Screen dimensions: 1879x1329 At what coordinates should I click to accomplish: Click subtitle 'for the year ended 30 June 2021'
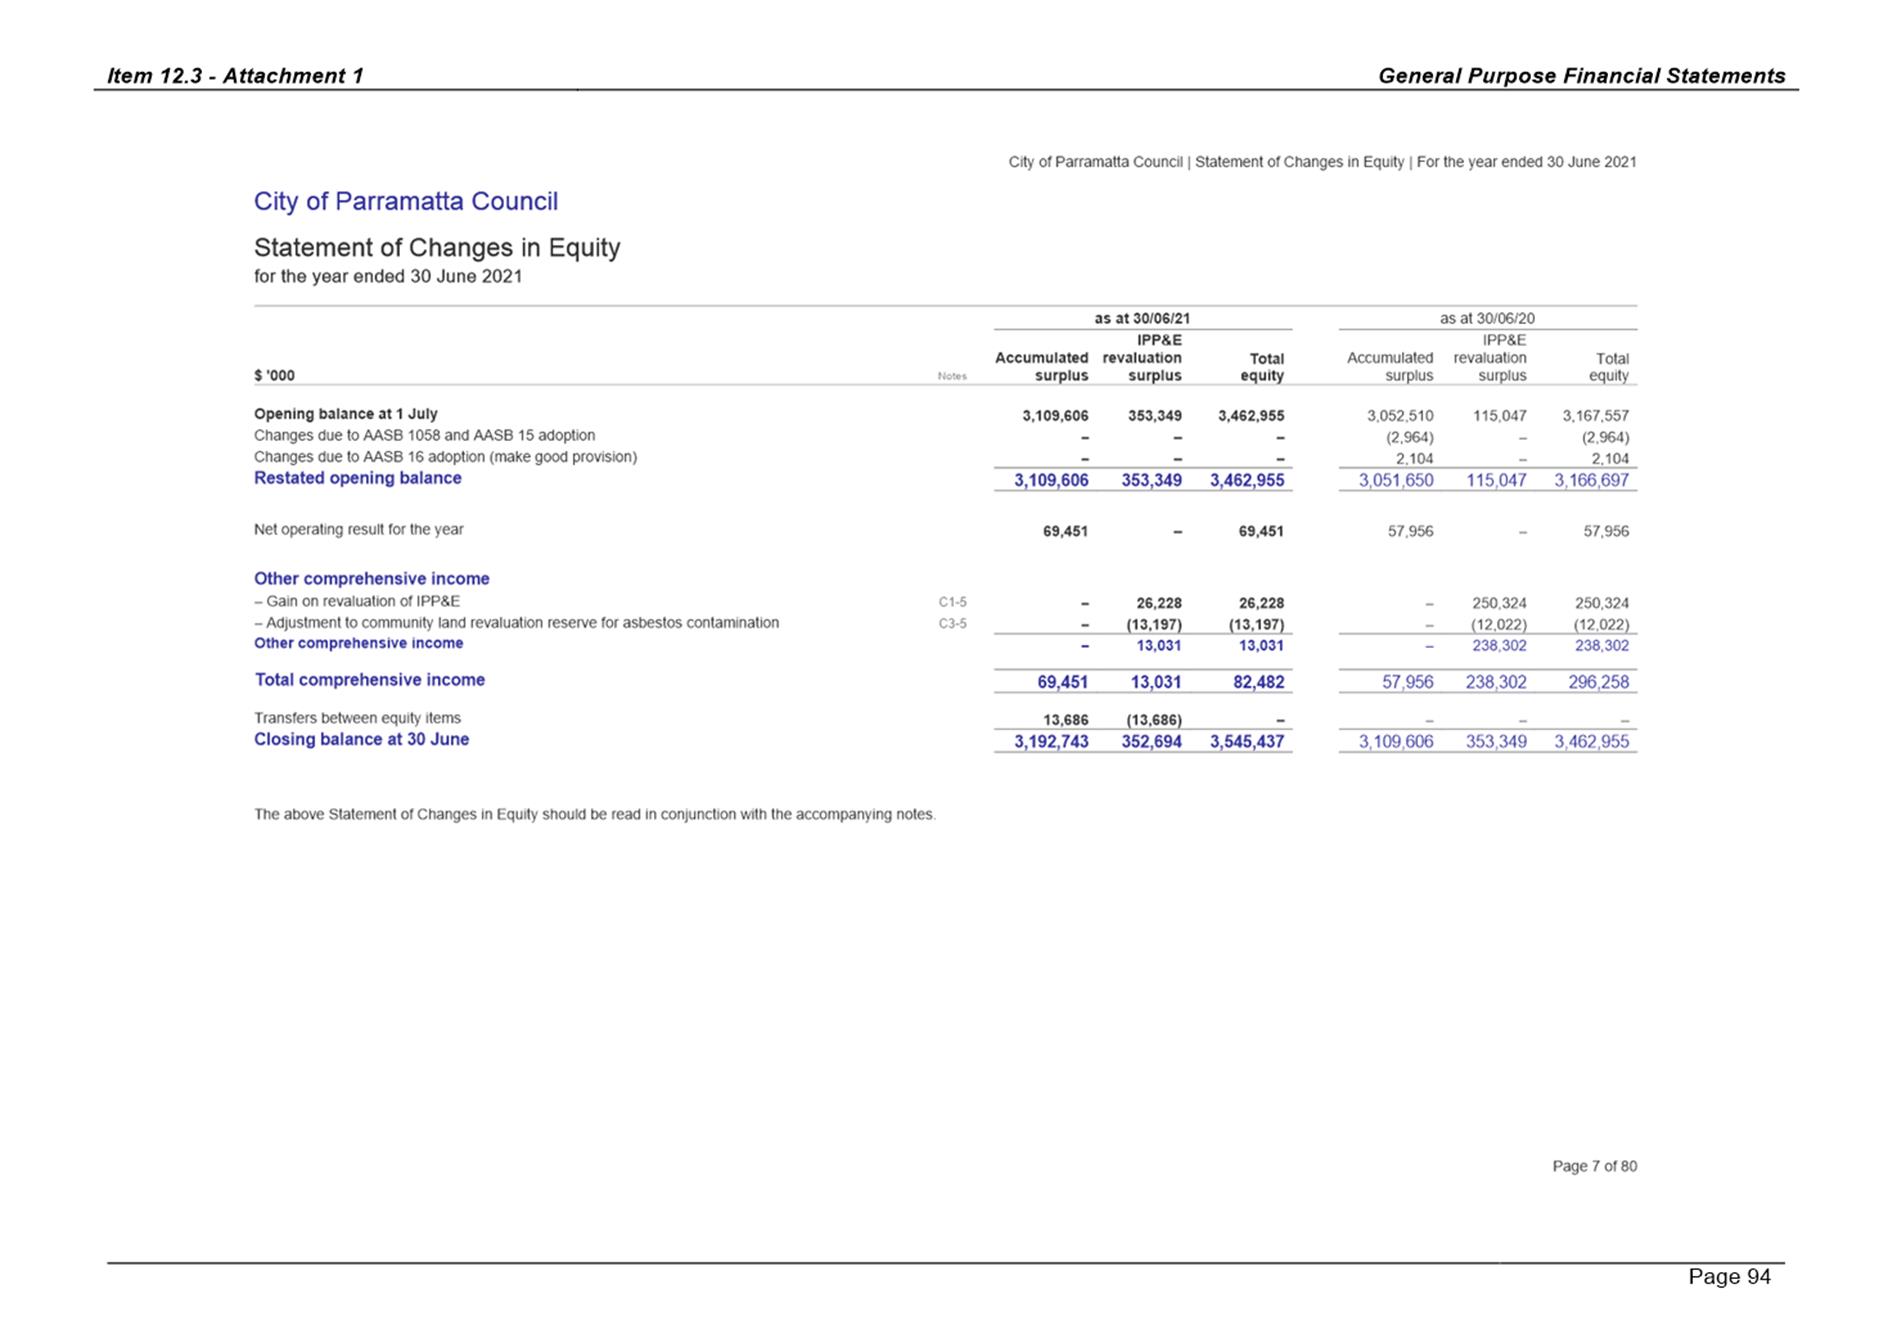point(388,276)
